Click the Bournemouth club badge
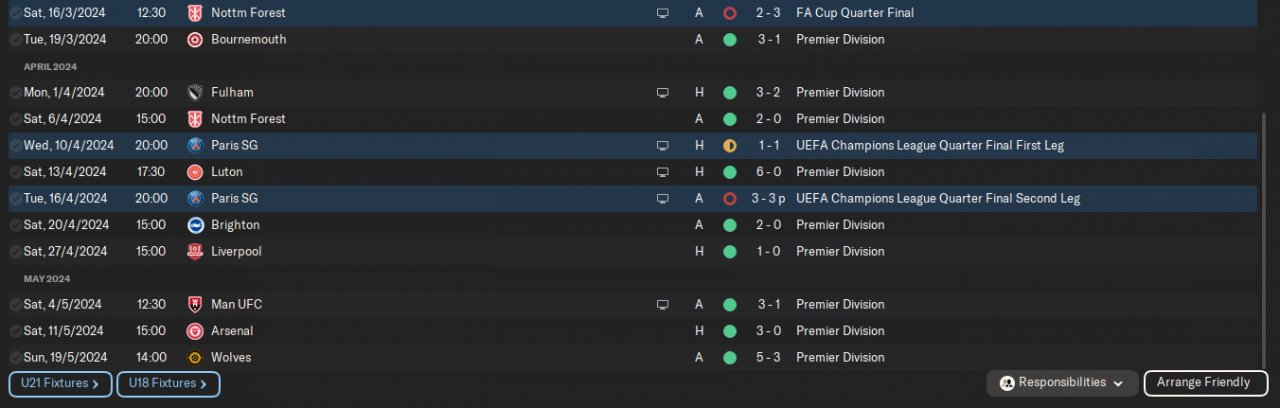The width and height of the screenshot is (1280, 408). pos(195,40)
